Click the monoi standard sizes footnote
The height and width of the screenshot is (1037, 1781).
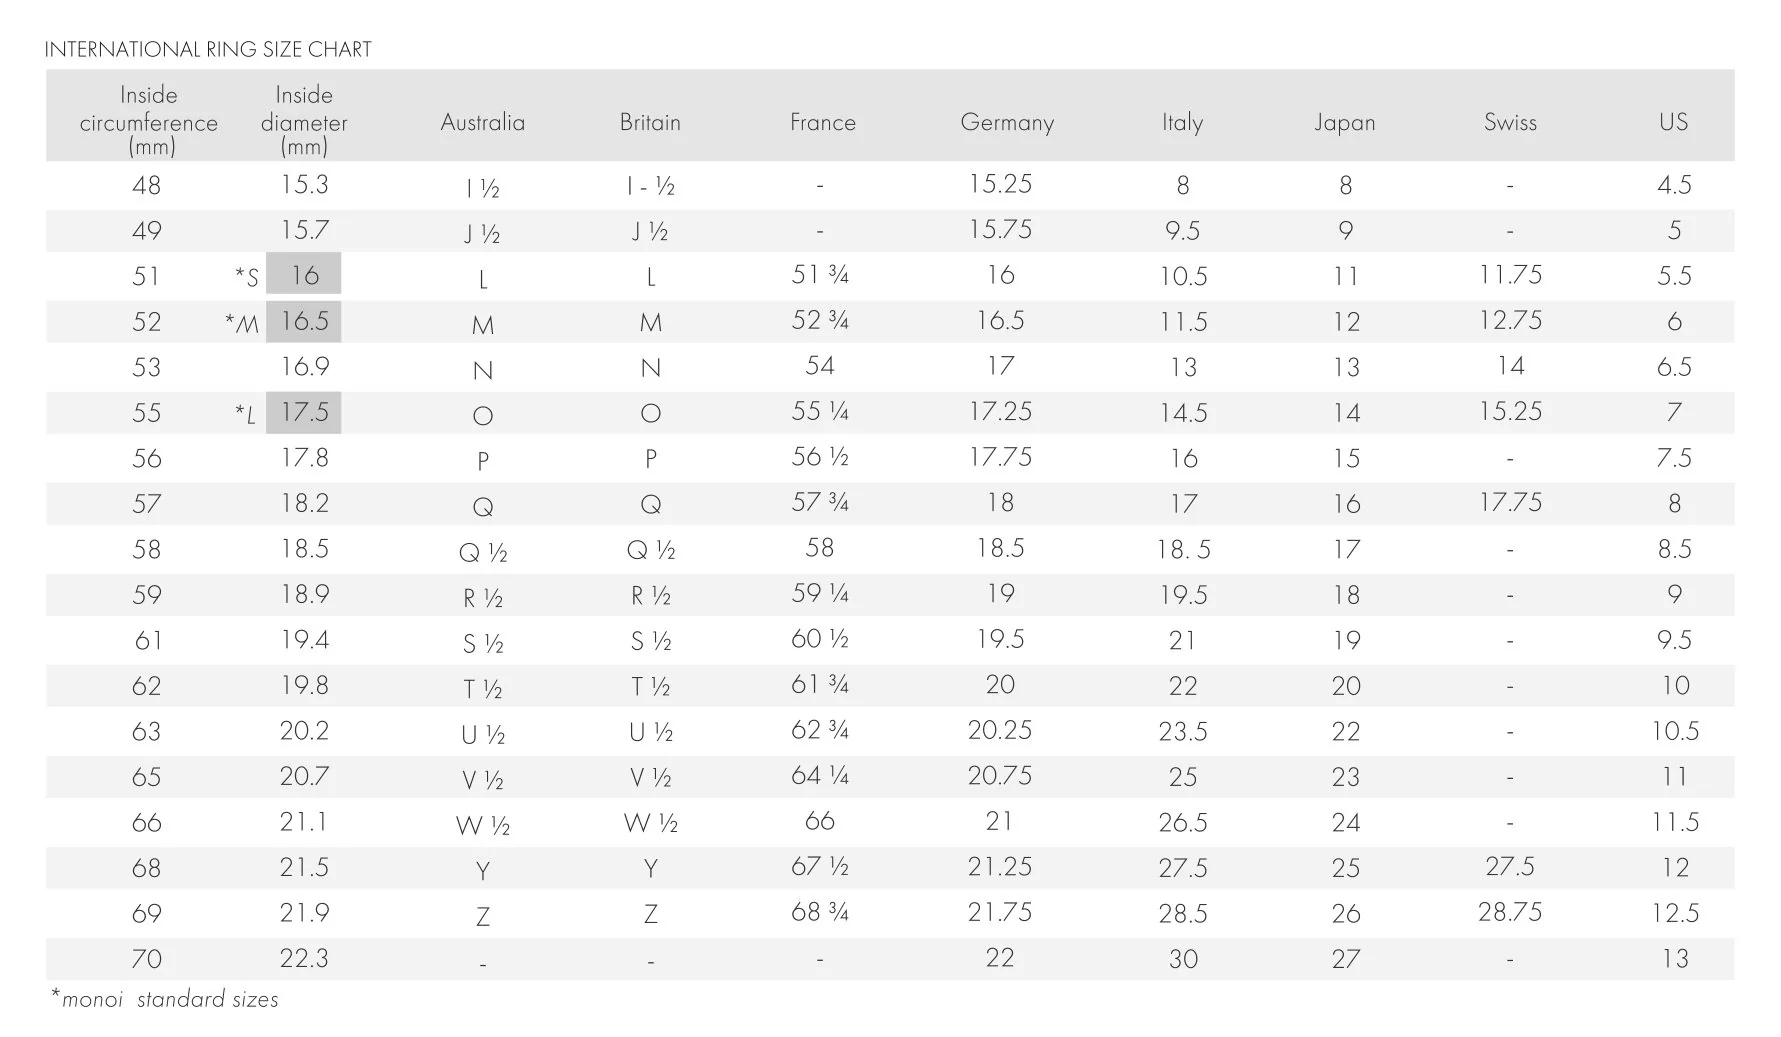pyautogui.click(x=165, y=999)
